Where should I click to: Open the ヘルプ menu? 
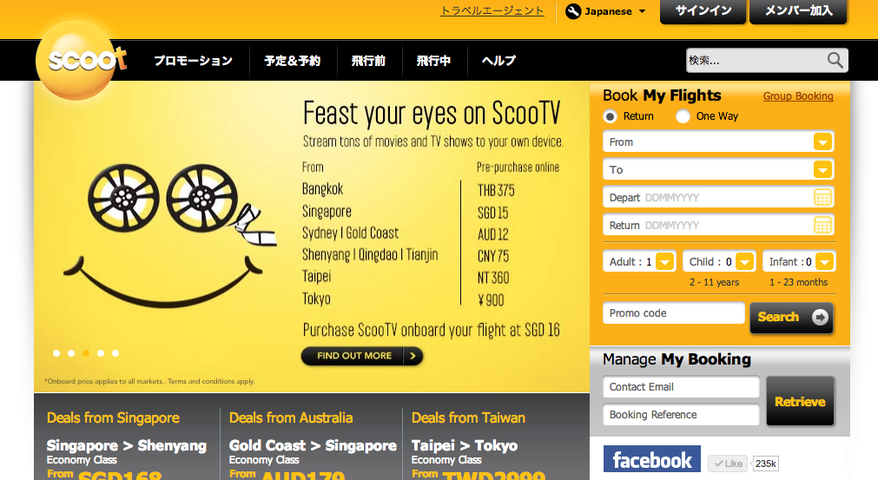[498, 60]
